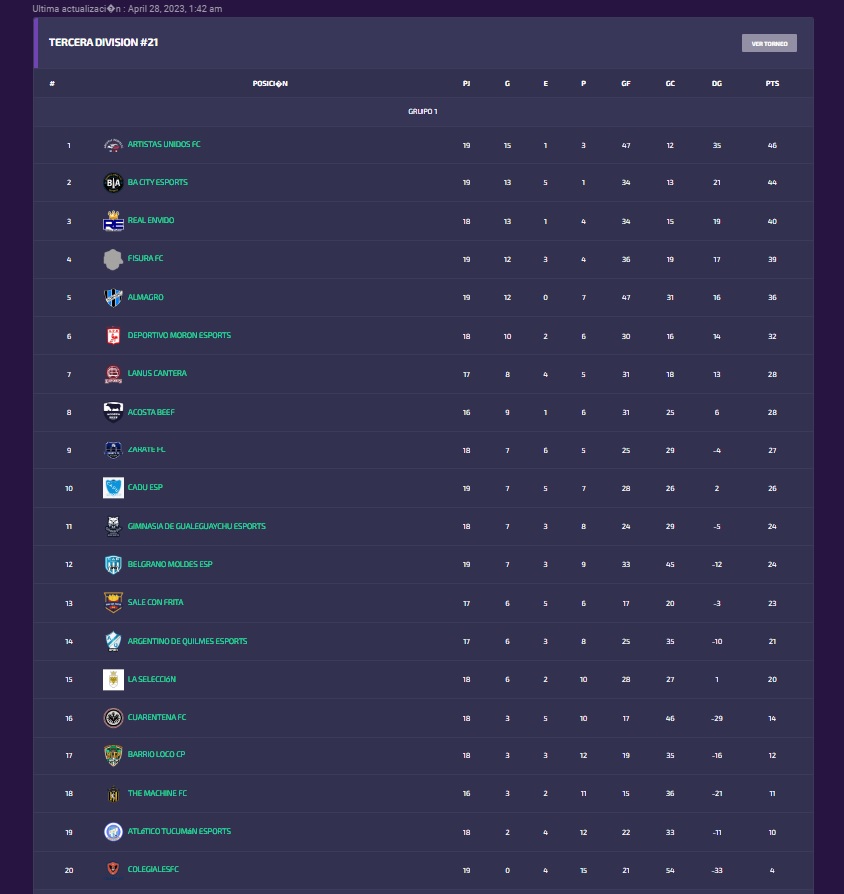Click BA City Esports points value 44

pyautogui.click(x=772, y=182)
